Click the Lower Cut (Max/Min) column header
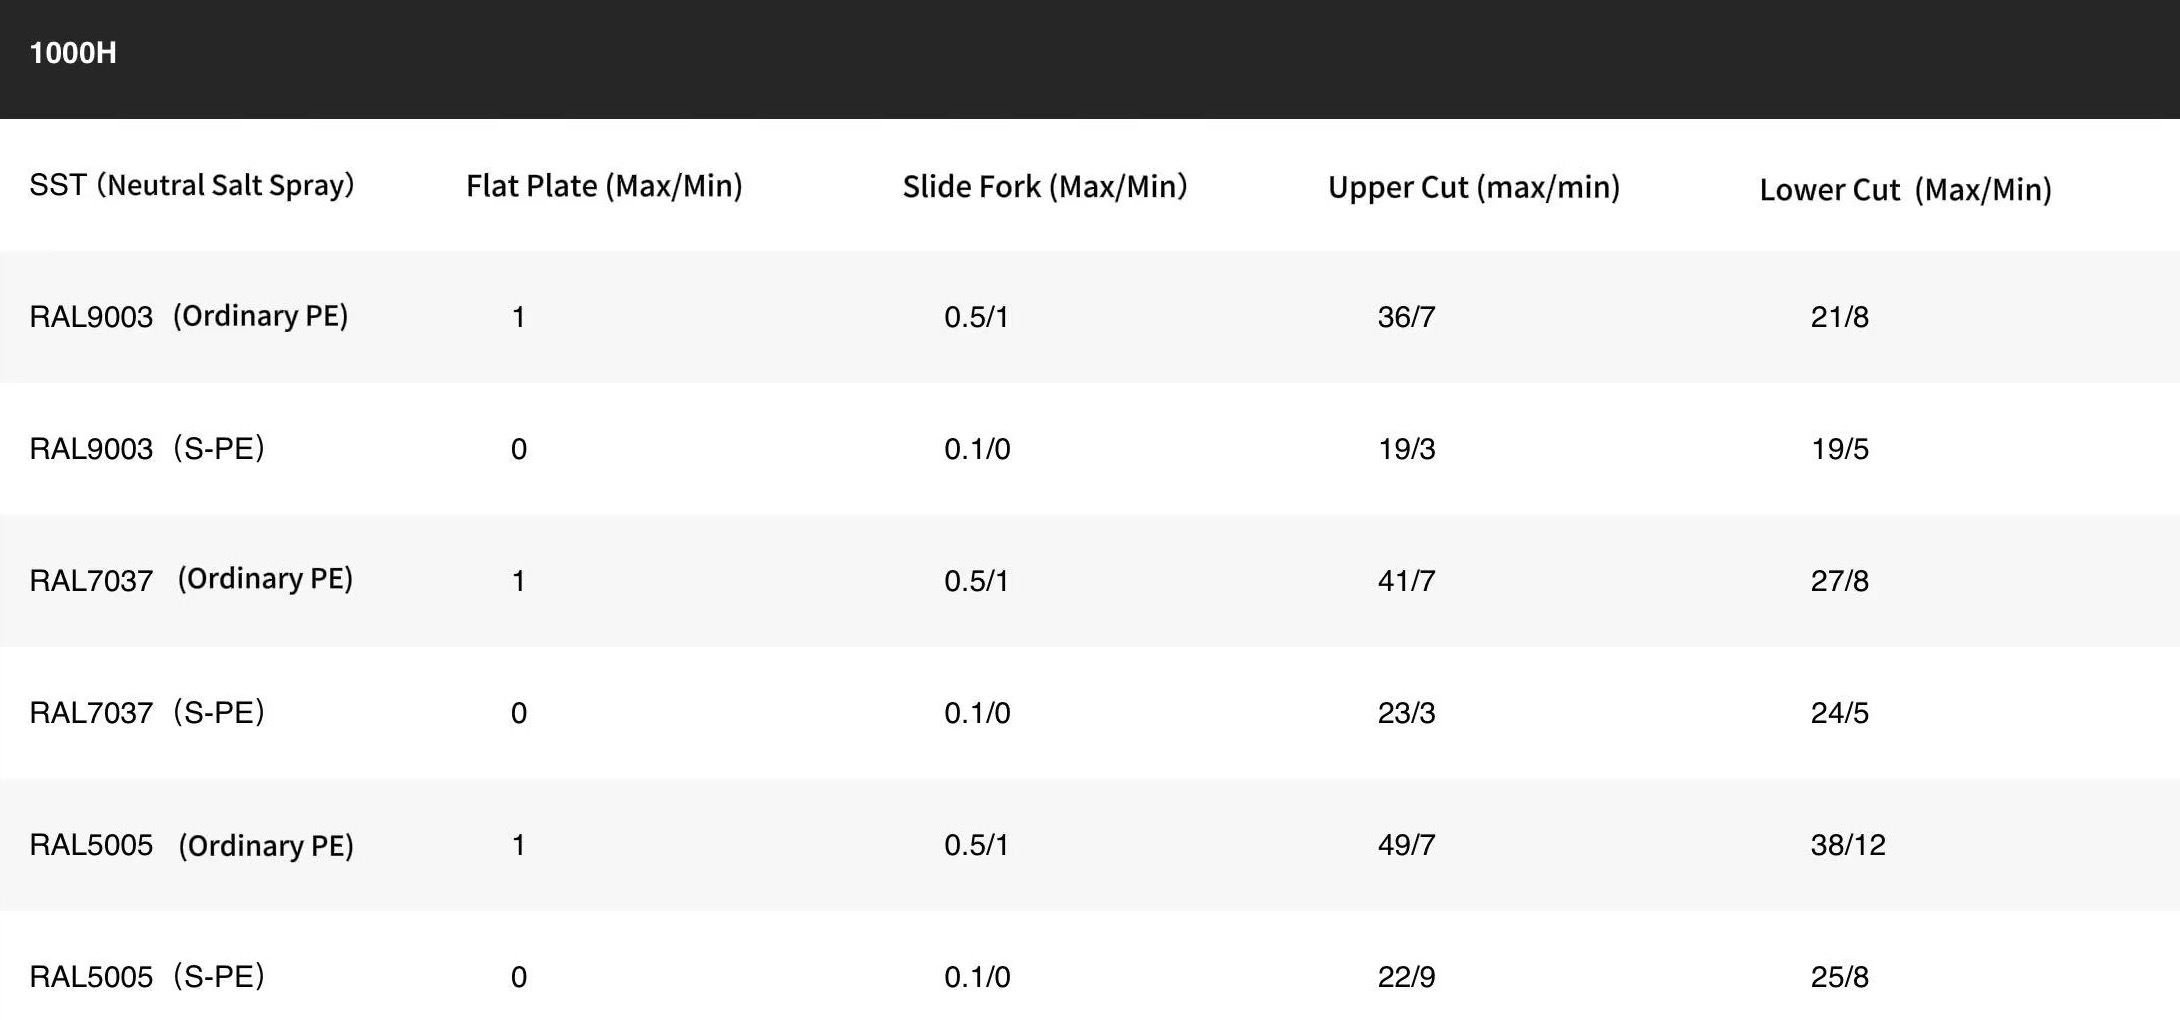Image resolution: width=2180 pixels, height=1020 pixels. pos(1905,189)
